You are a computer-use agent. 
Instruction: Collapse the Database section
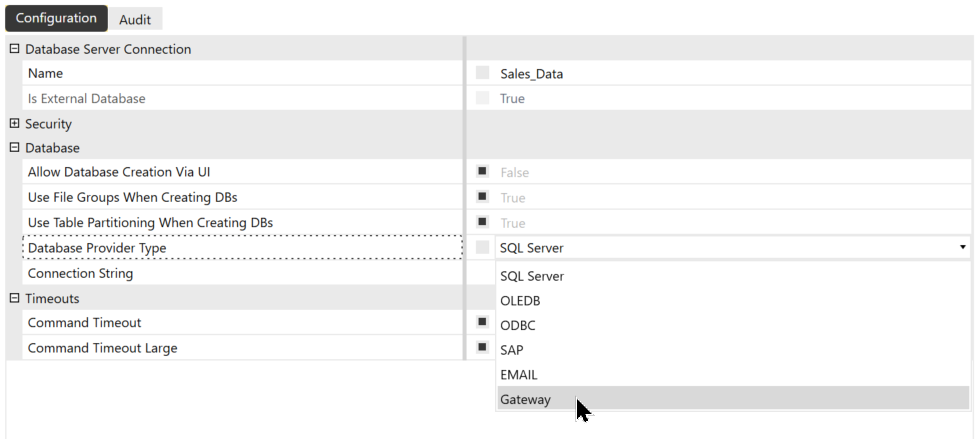coord(14,148)
